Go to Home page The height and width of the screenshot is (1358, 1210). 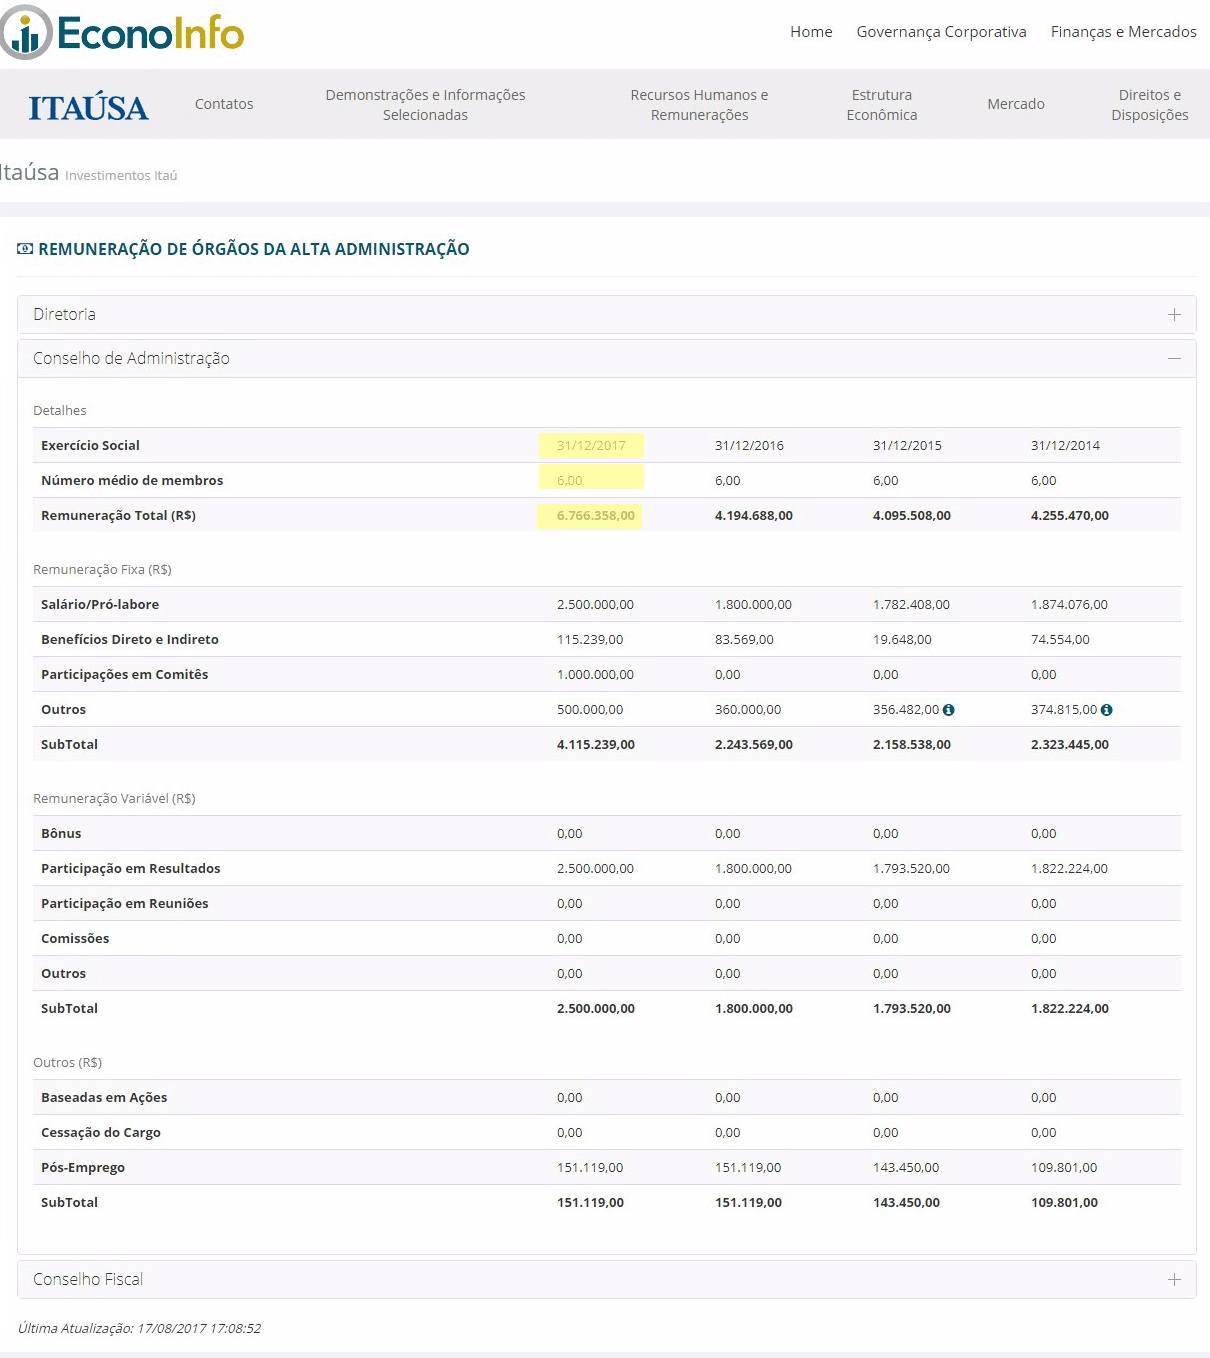(x=811, y=32)
